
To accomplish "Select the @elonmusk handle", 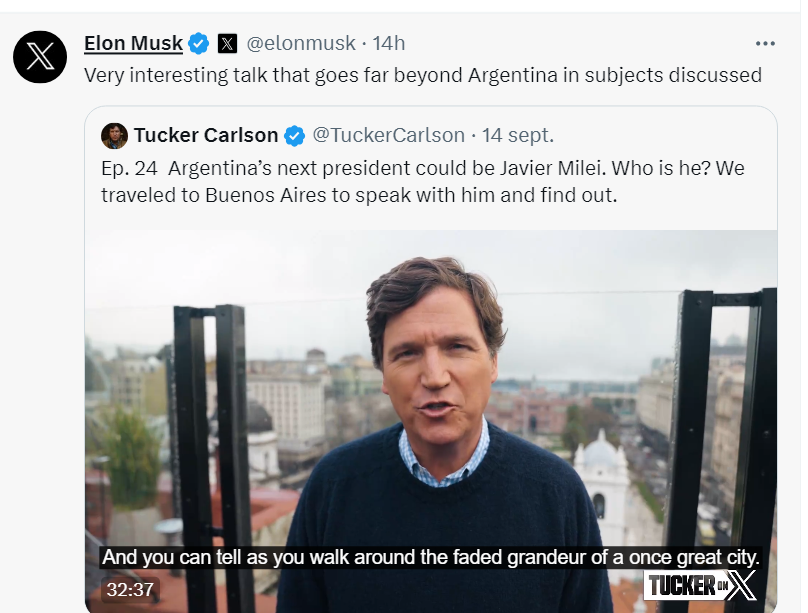I will [x=301, y=43].
